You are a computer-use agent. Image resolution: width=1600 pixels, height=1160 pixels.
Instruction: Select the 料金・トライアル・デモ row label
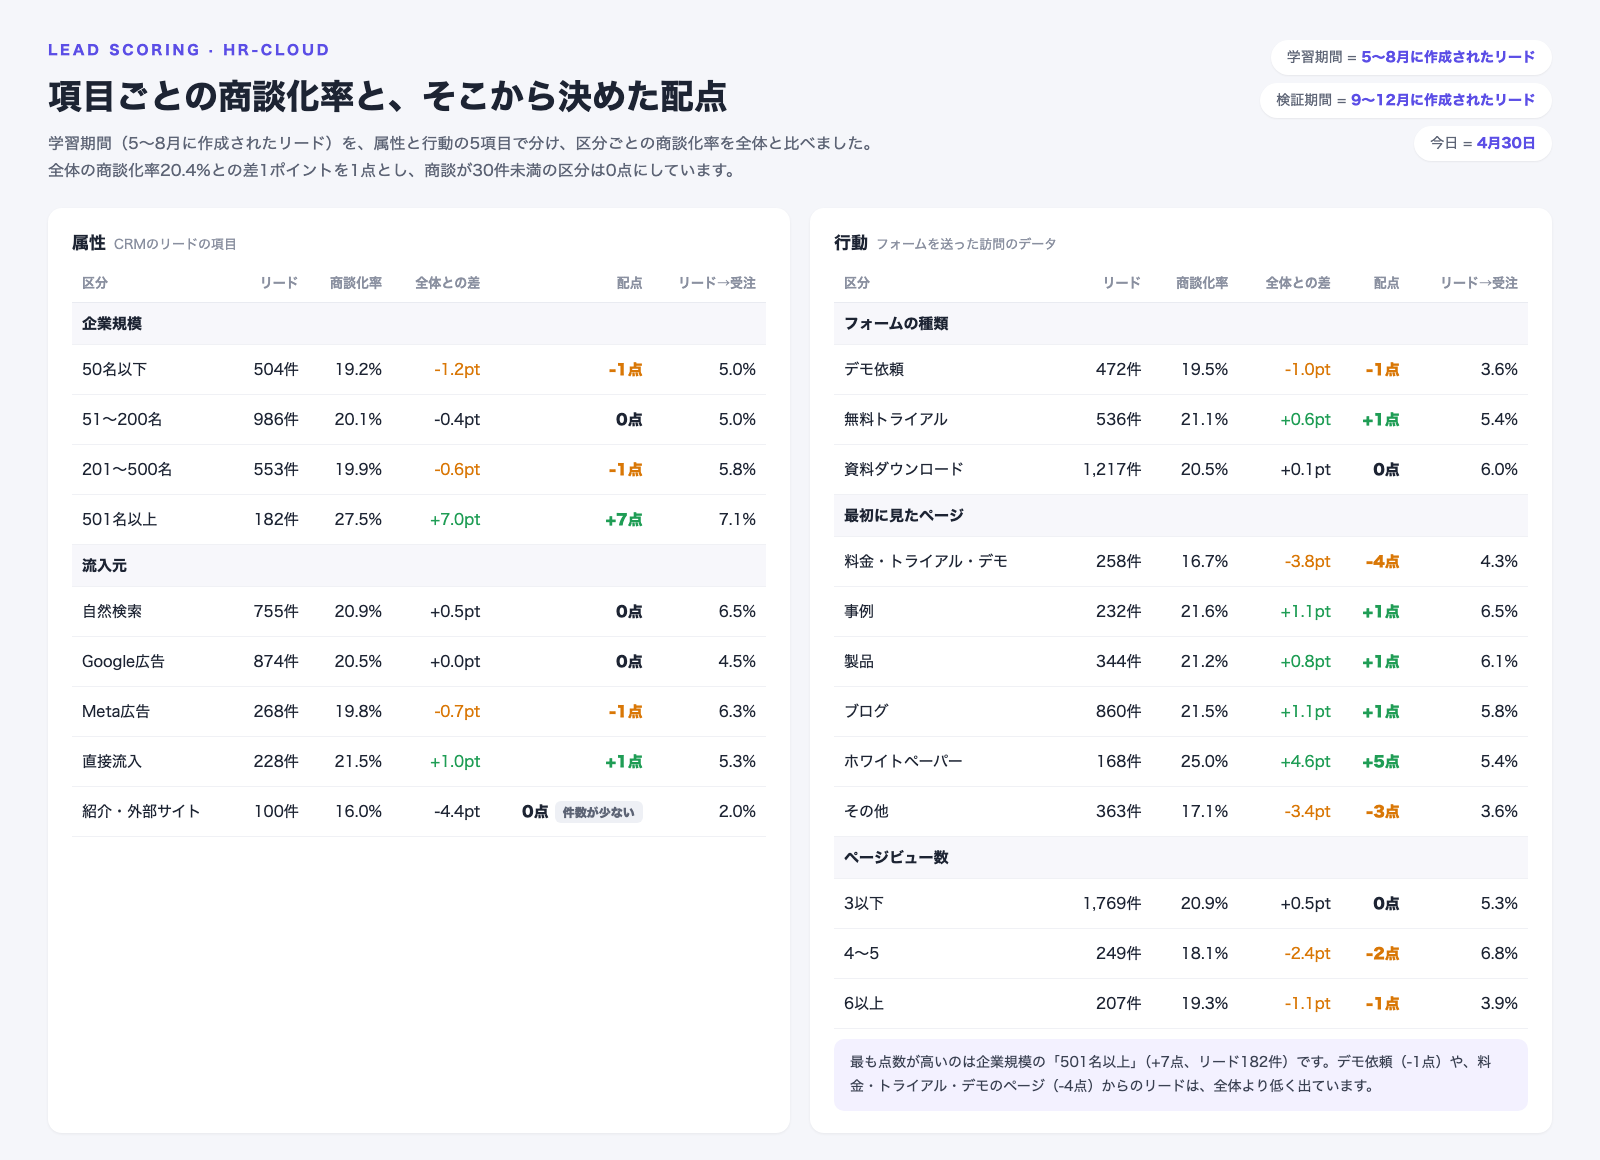tap(926, 561)
